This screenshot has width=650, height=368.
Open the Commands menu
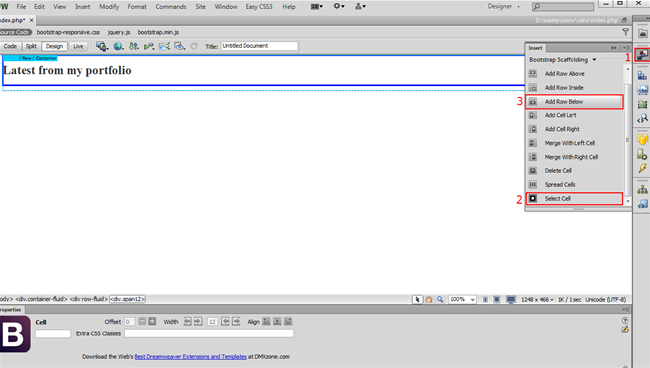click(x=171, y=7)
